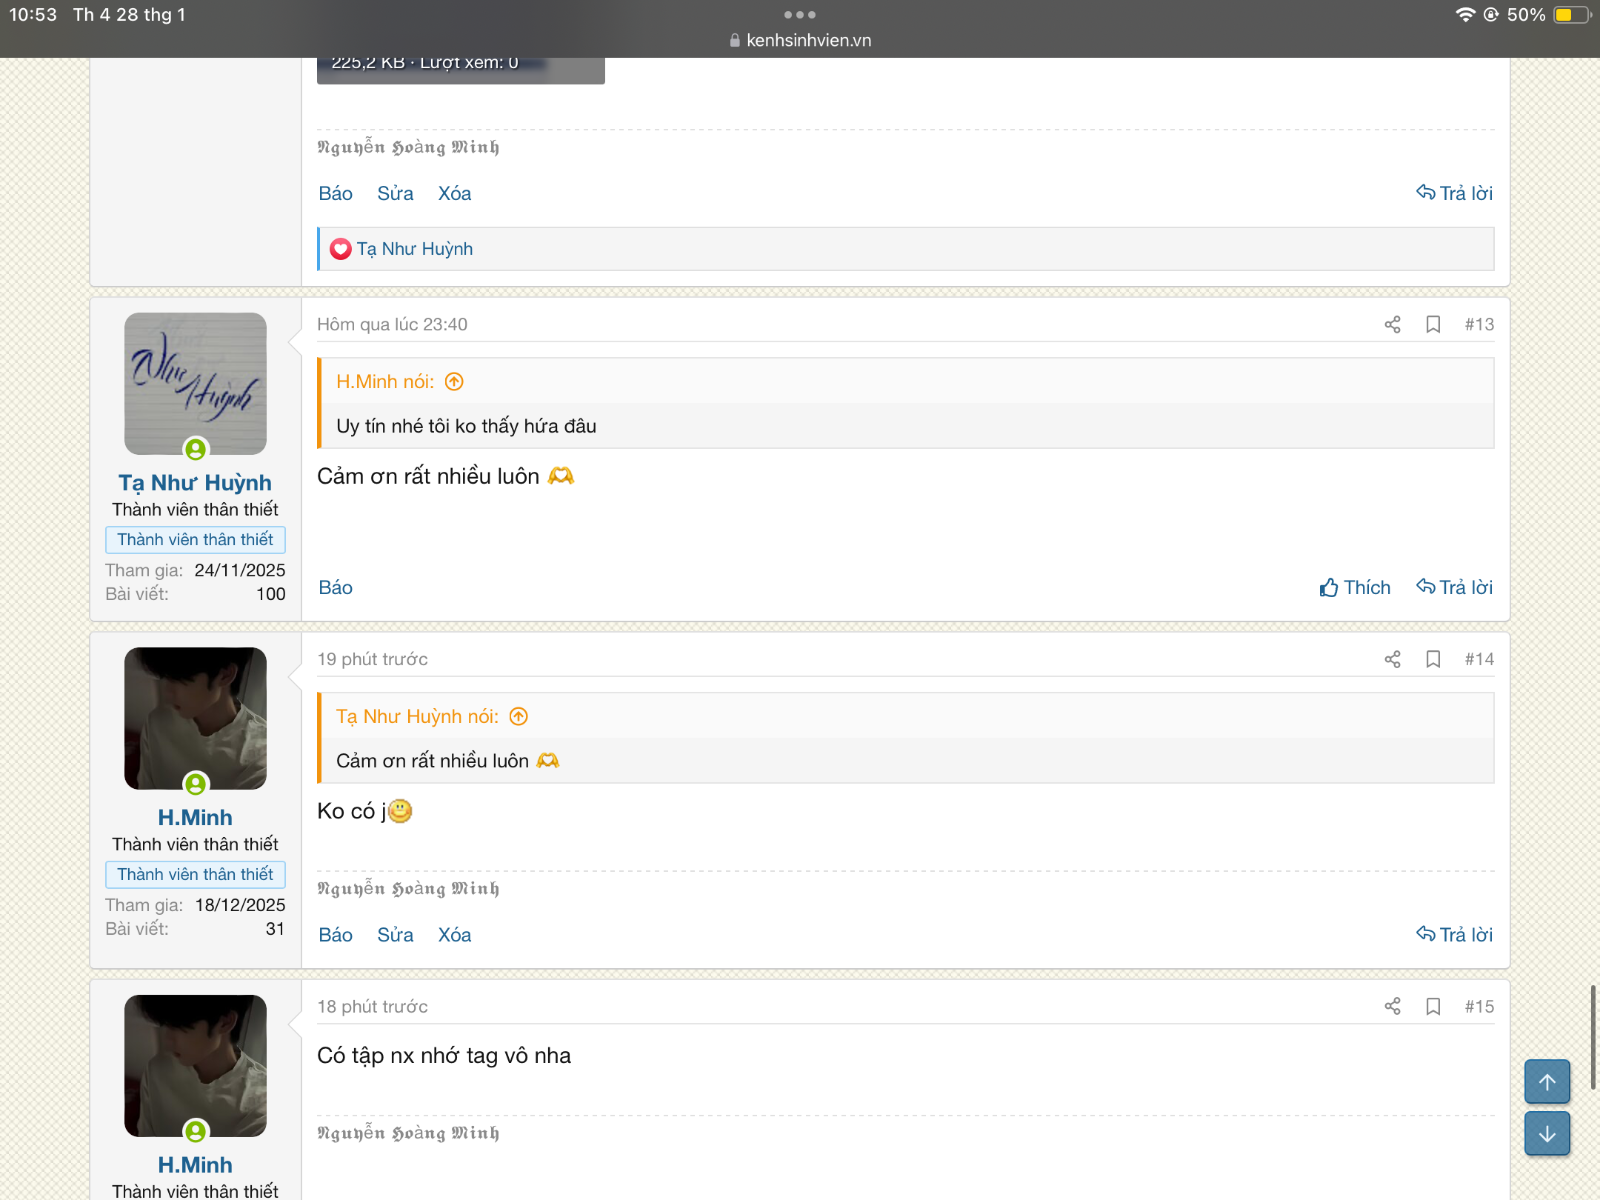The width and height of the screenshot is (1600, 1200).
Task: Open Tạ Như Huỳnh's avatar image
Action: pyautogui.click(x=195, y=384)
